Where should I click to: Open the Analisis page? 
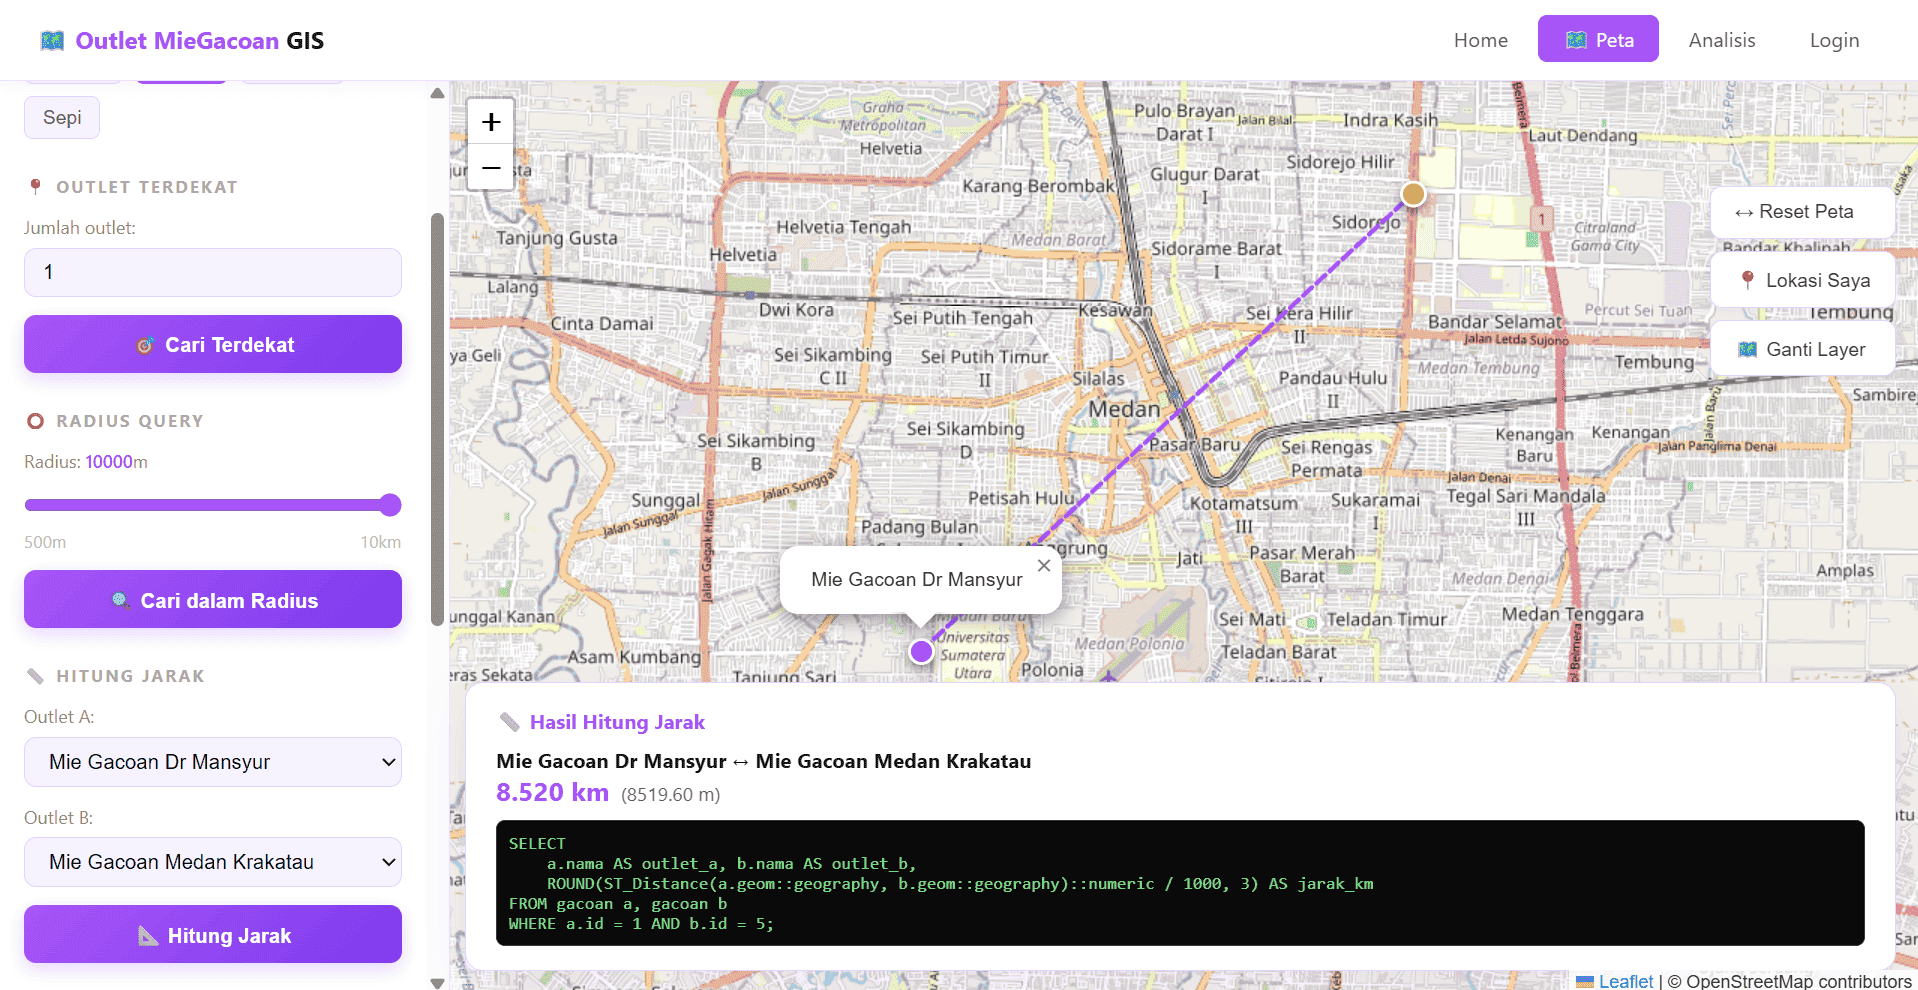[x=1722, y=40]
